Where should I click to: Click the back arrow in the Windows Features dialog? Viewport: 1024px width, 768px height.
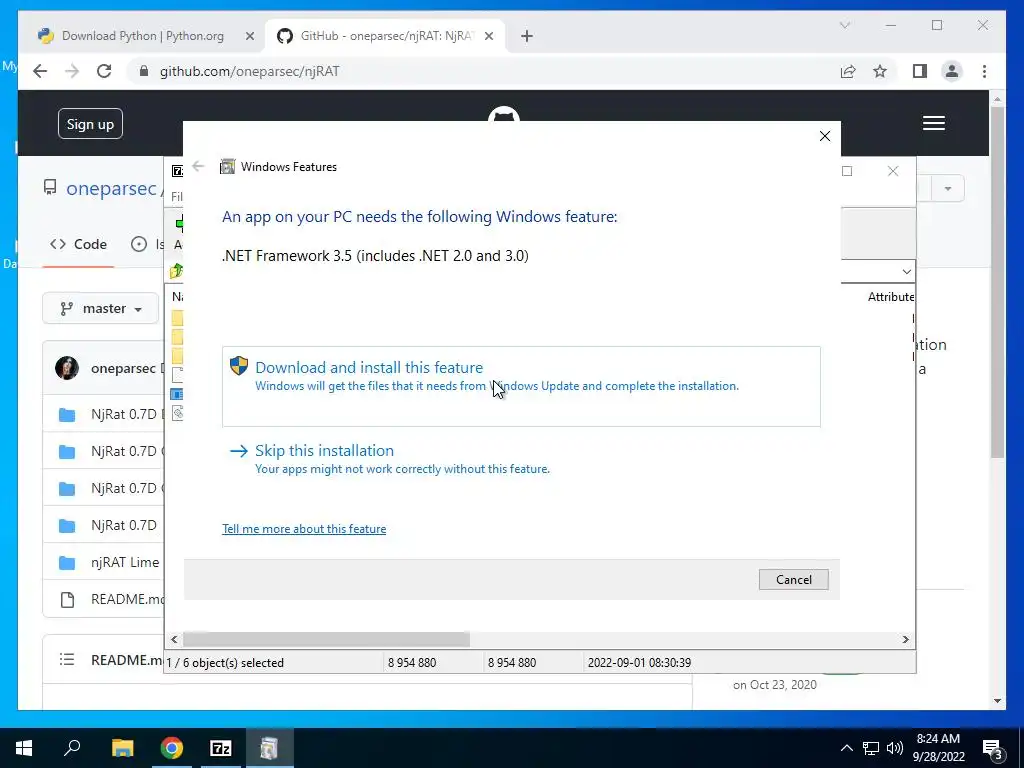pos(199,167)
